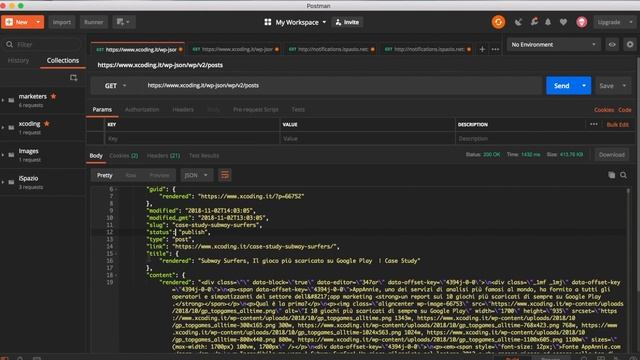Image resolution: width=640 pixels, height=360 pixels.
Task: Open the New button dropdown arrow
Action: (38, 22)
